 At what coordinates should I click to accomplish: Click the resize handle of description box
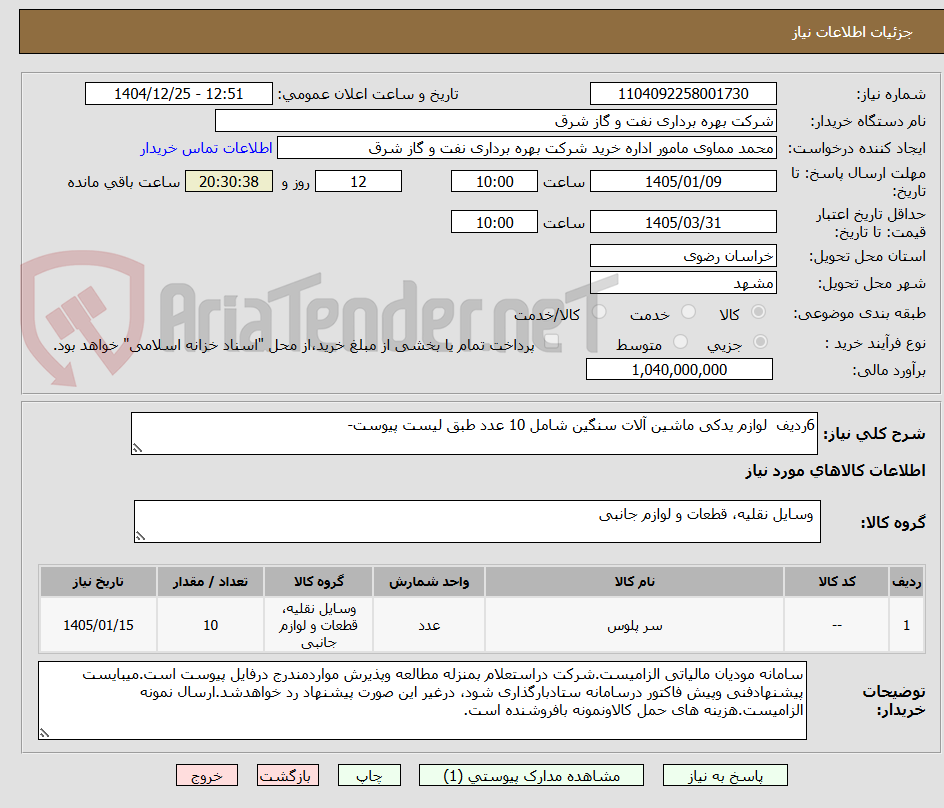(x=137, y=448)
